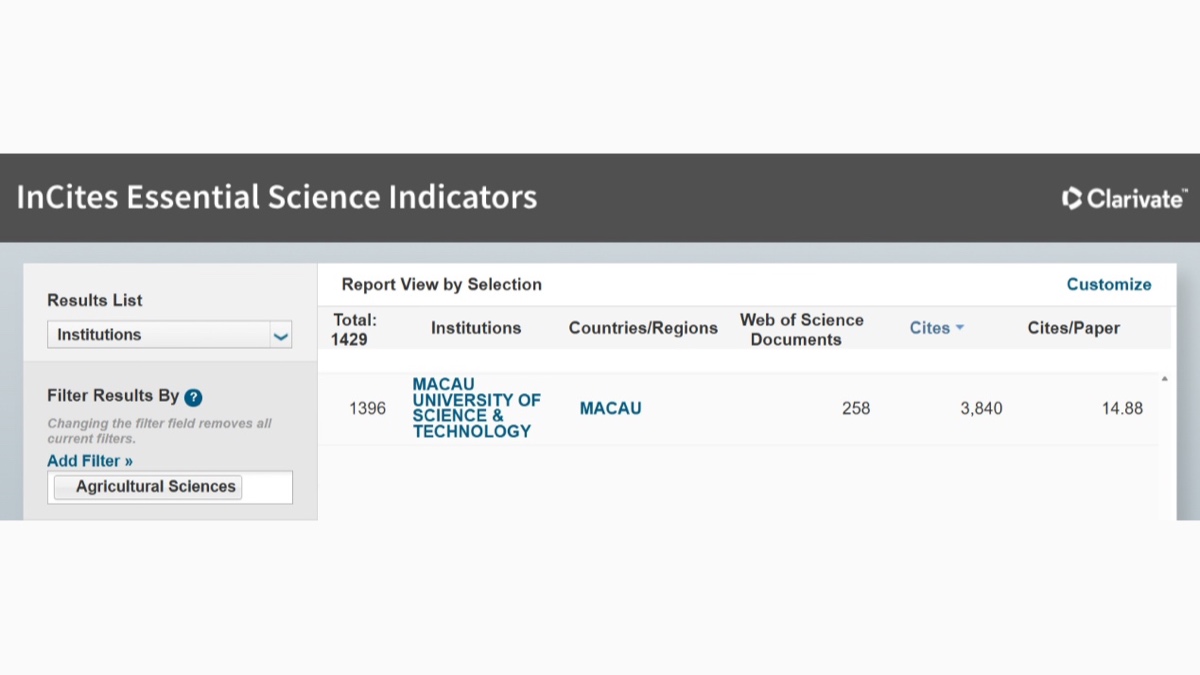Open the Customize report link

(1108, 285)
